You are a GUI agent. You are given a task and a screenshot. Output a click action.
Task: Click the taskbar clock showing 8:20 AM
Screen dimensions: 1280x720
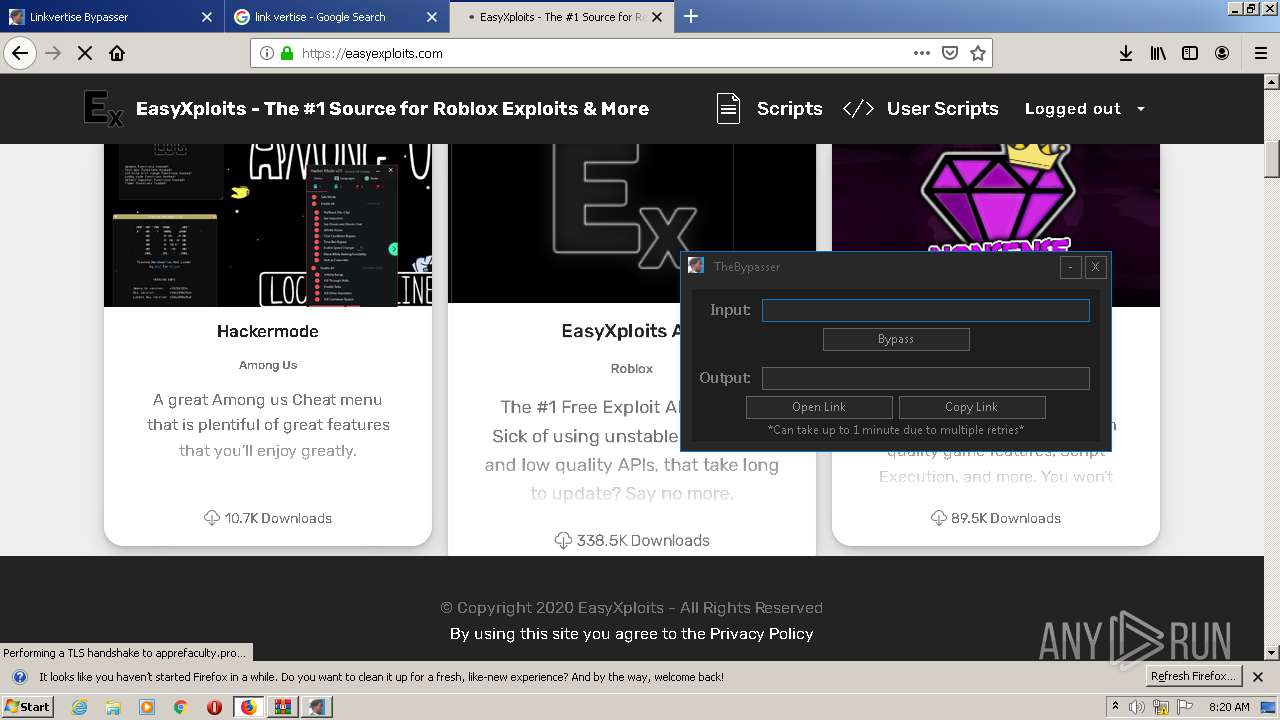1229,707
